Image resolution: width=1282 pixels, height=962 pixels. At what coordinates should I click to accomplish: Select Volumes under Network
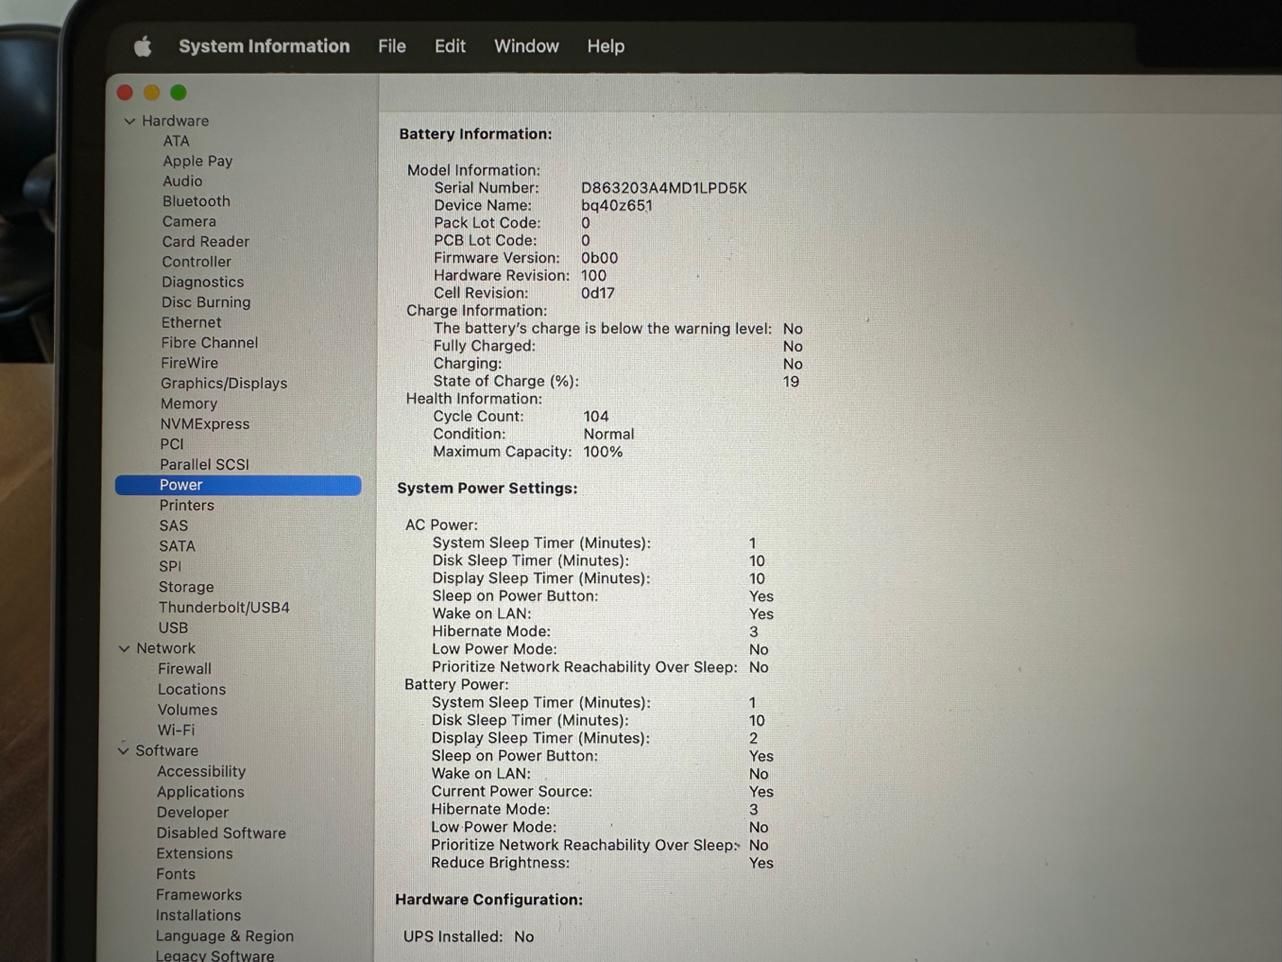pyautogui.click(x=187, y=710)
